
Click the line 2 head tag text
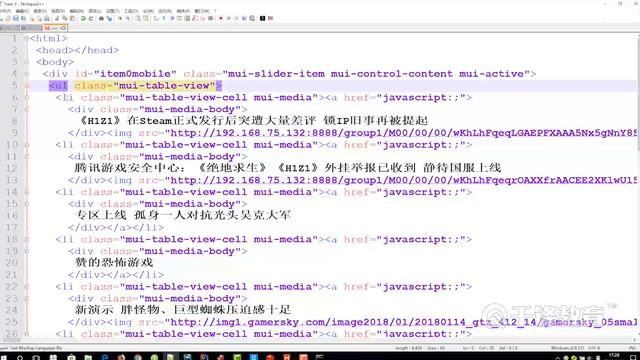tap(78, 50)
